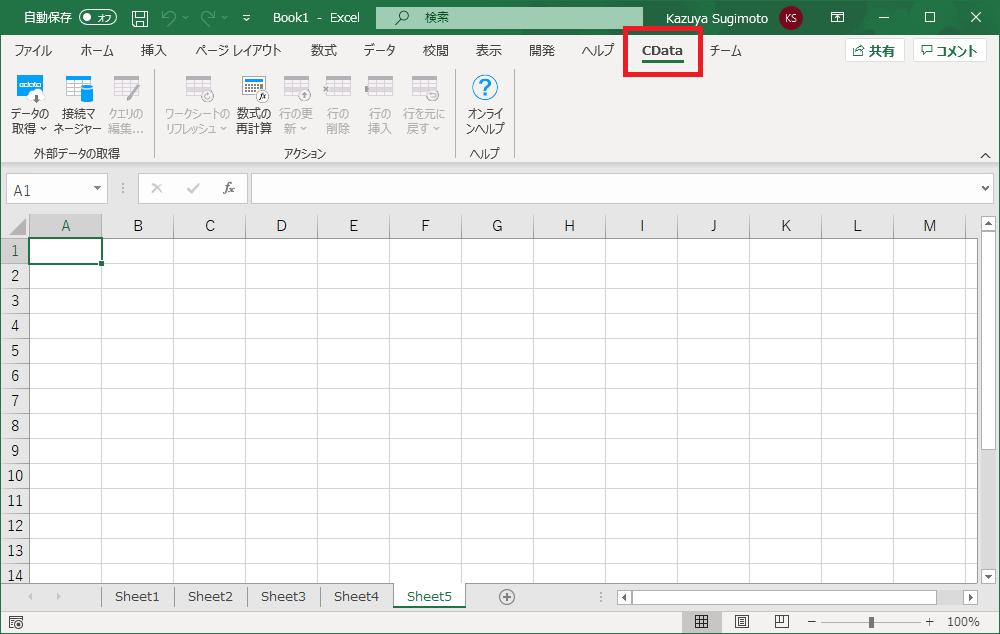This screenshot has height=634, width=1000.
Task: Add a new sheet with plus button
Action: pos(507,597)
